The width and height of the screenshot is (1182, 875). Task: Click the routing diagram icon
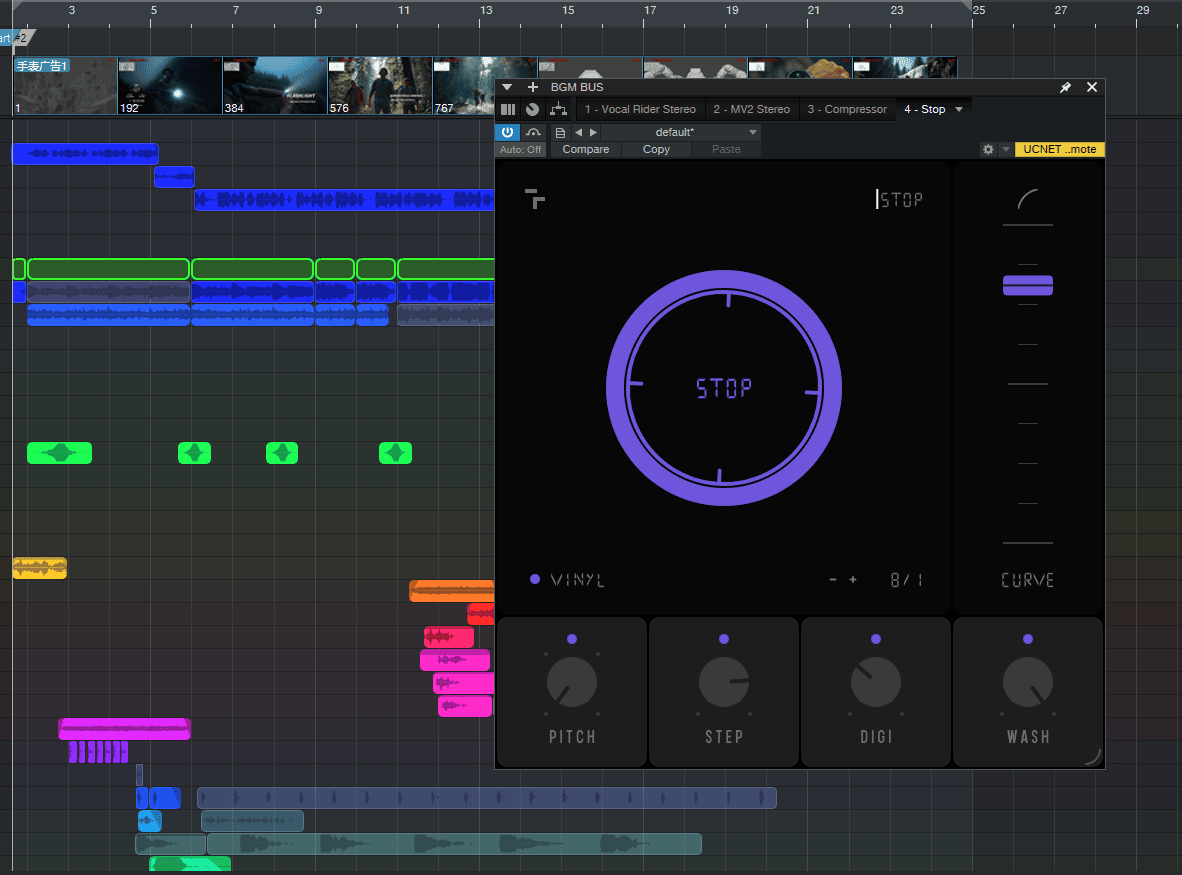(x=557, y=109)
